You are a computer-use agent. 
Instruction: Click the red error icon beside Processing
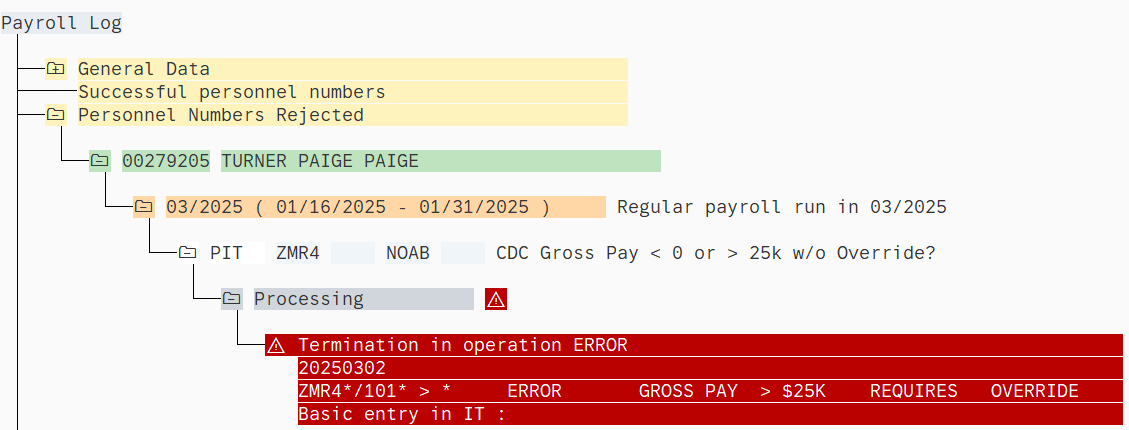click(495, 299)
